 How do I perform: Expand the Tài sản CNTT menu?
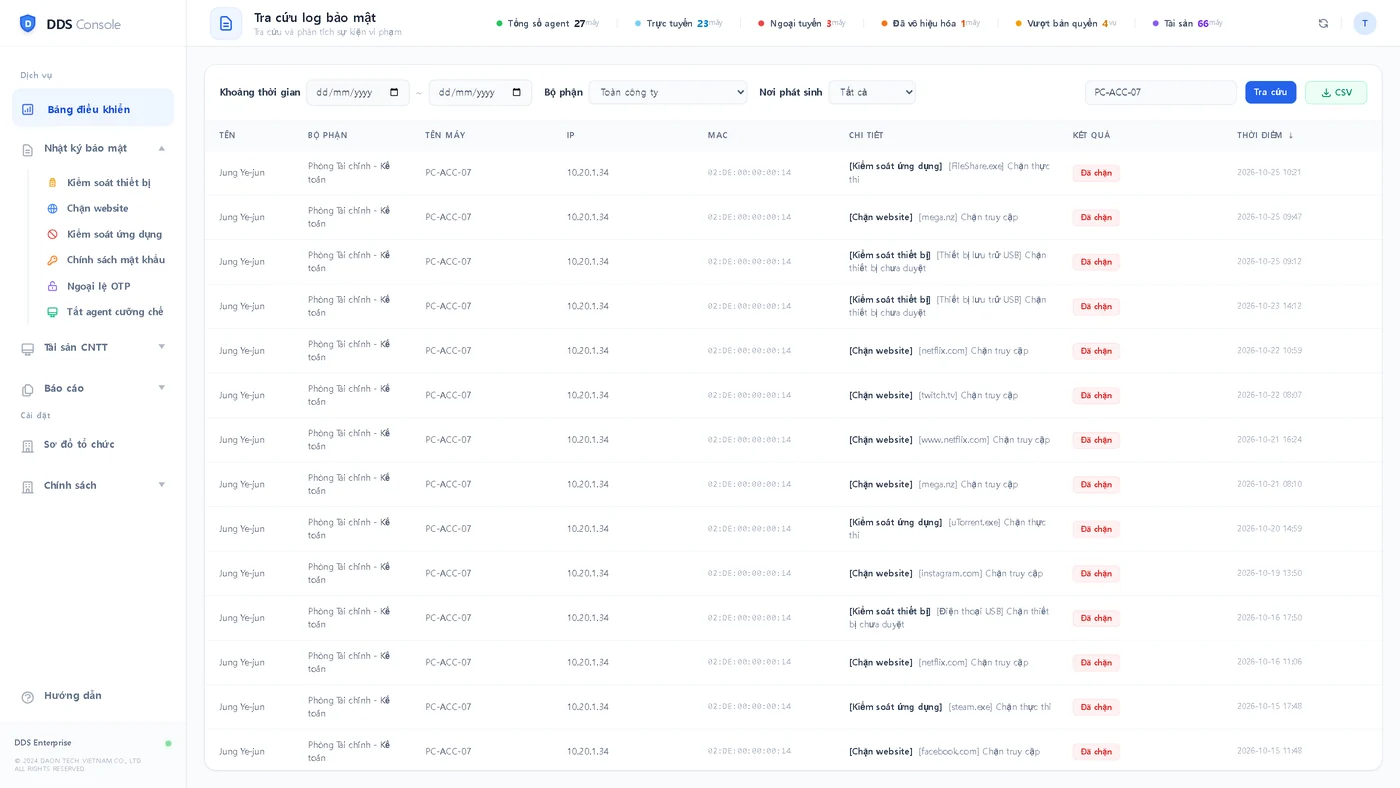pyautogui.click(x=93, y=347)
